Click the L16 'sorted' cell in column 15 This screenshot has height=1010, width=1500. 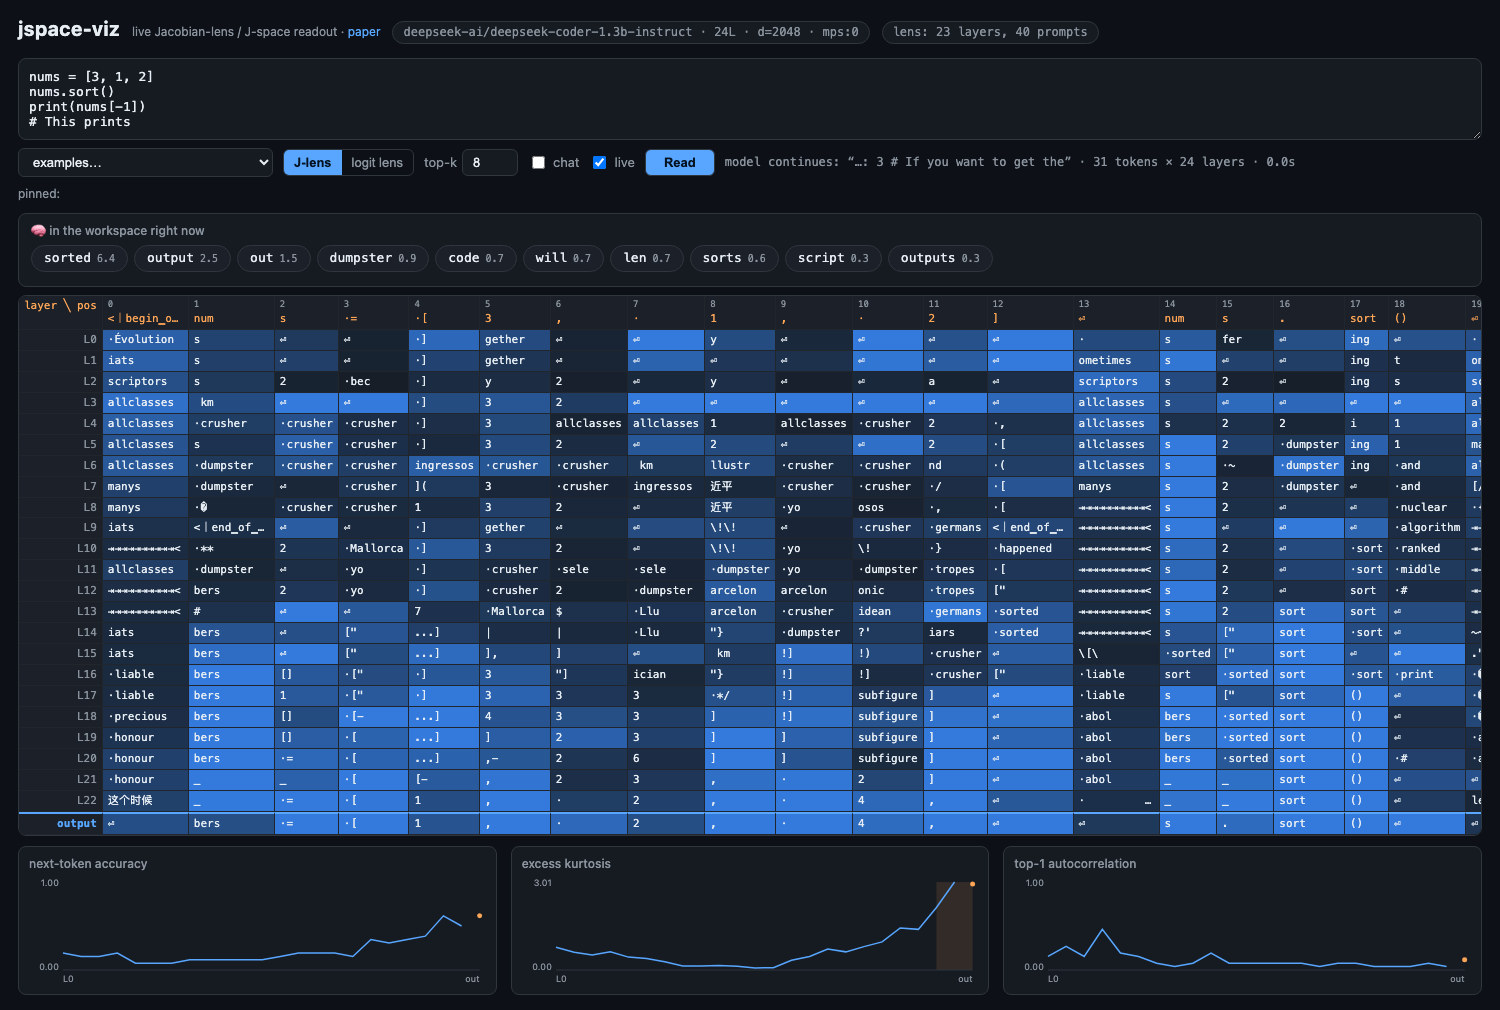(1245, 674)
